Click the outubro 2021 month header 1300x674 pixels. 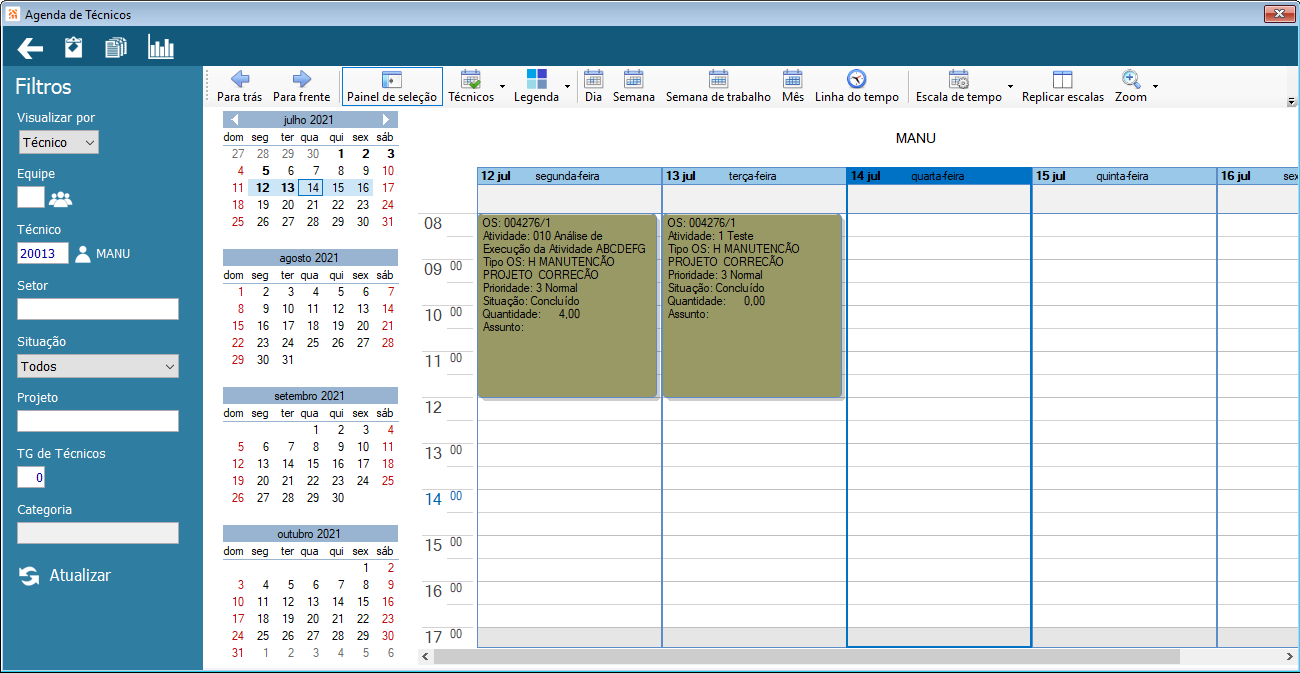310,534
